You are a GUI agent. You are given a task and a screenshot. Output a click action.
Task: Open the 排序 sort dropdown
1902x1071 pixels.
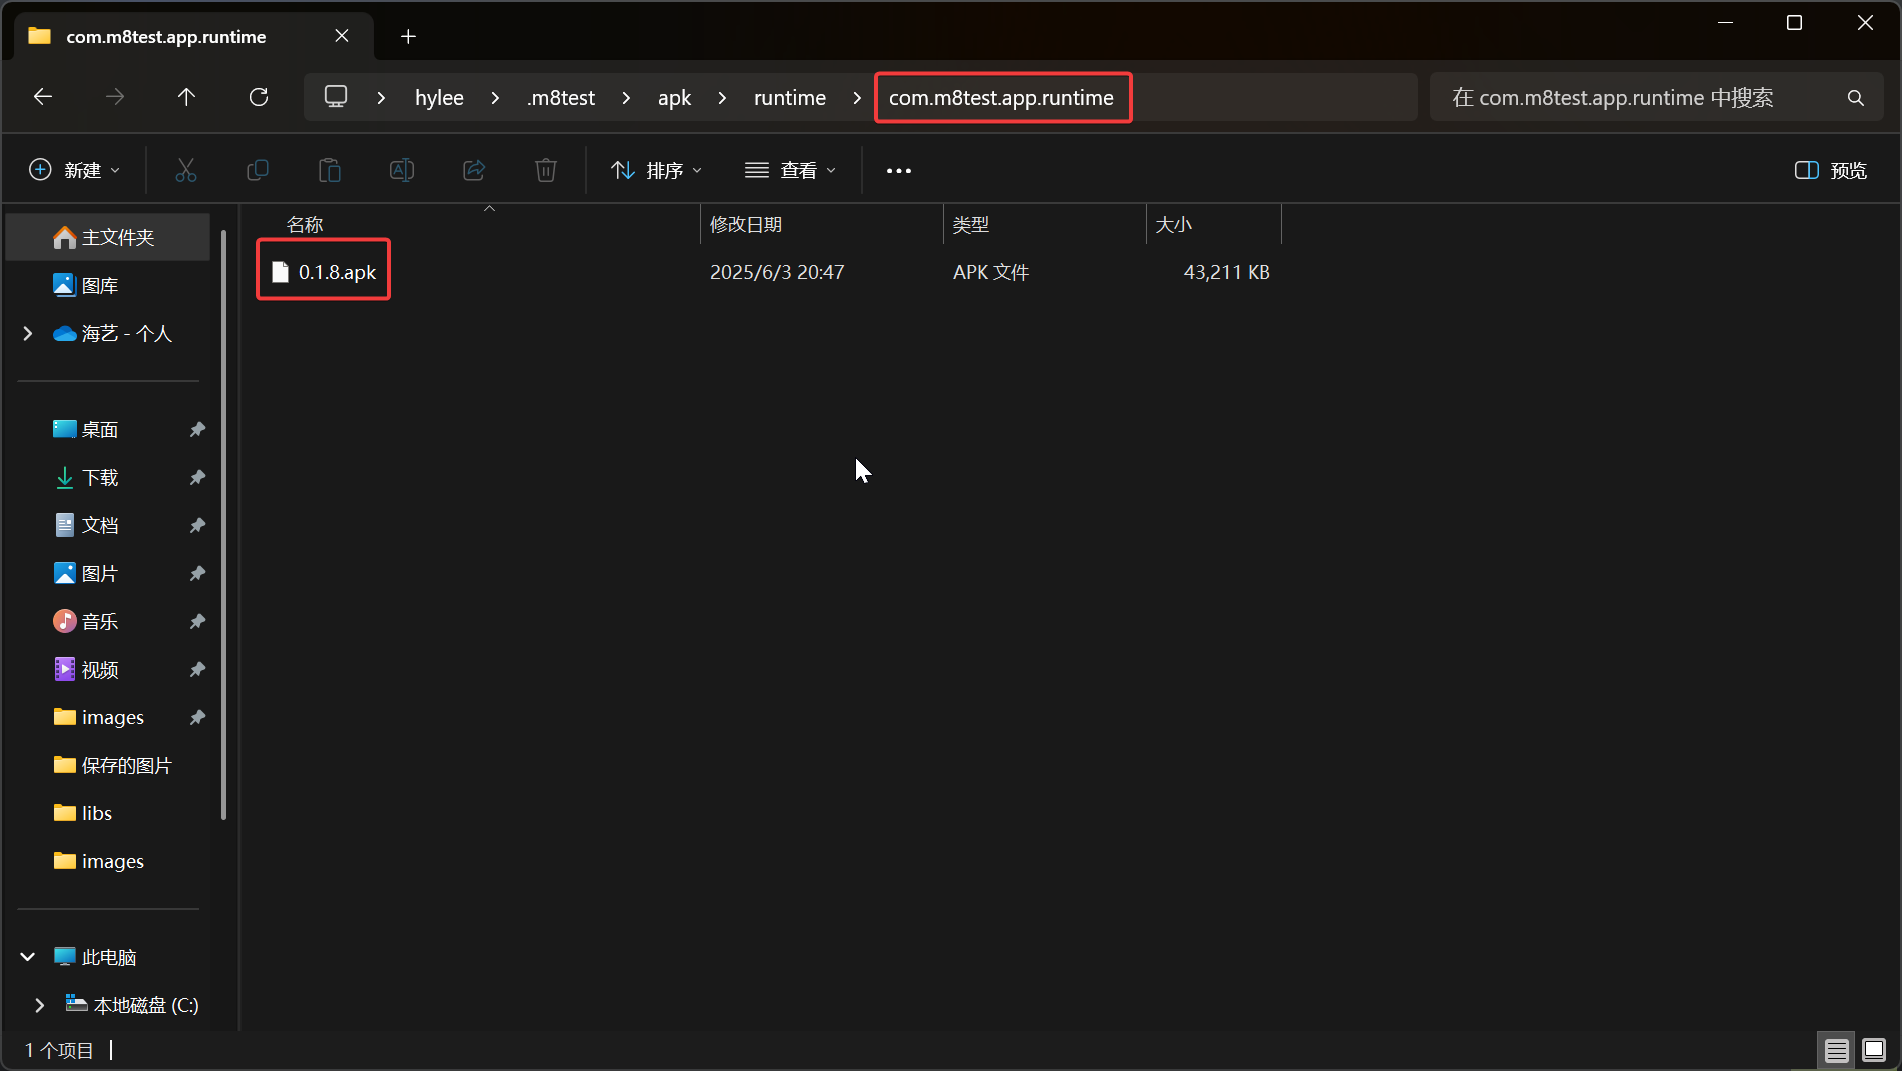[655, 169]
